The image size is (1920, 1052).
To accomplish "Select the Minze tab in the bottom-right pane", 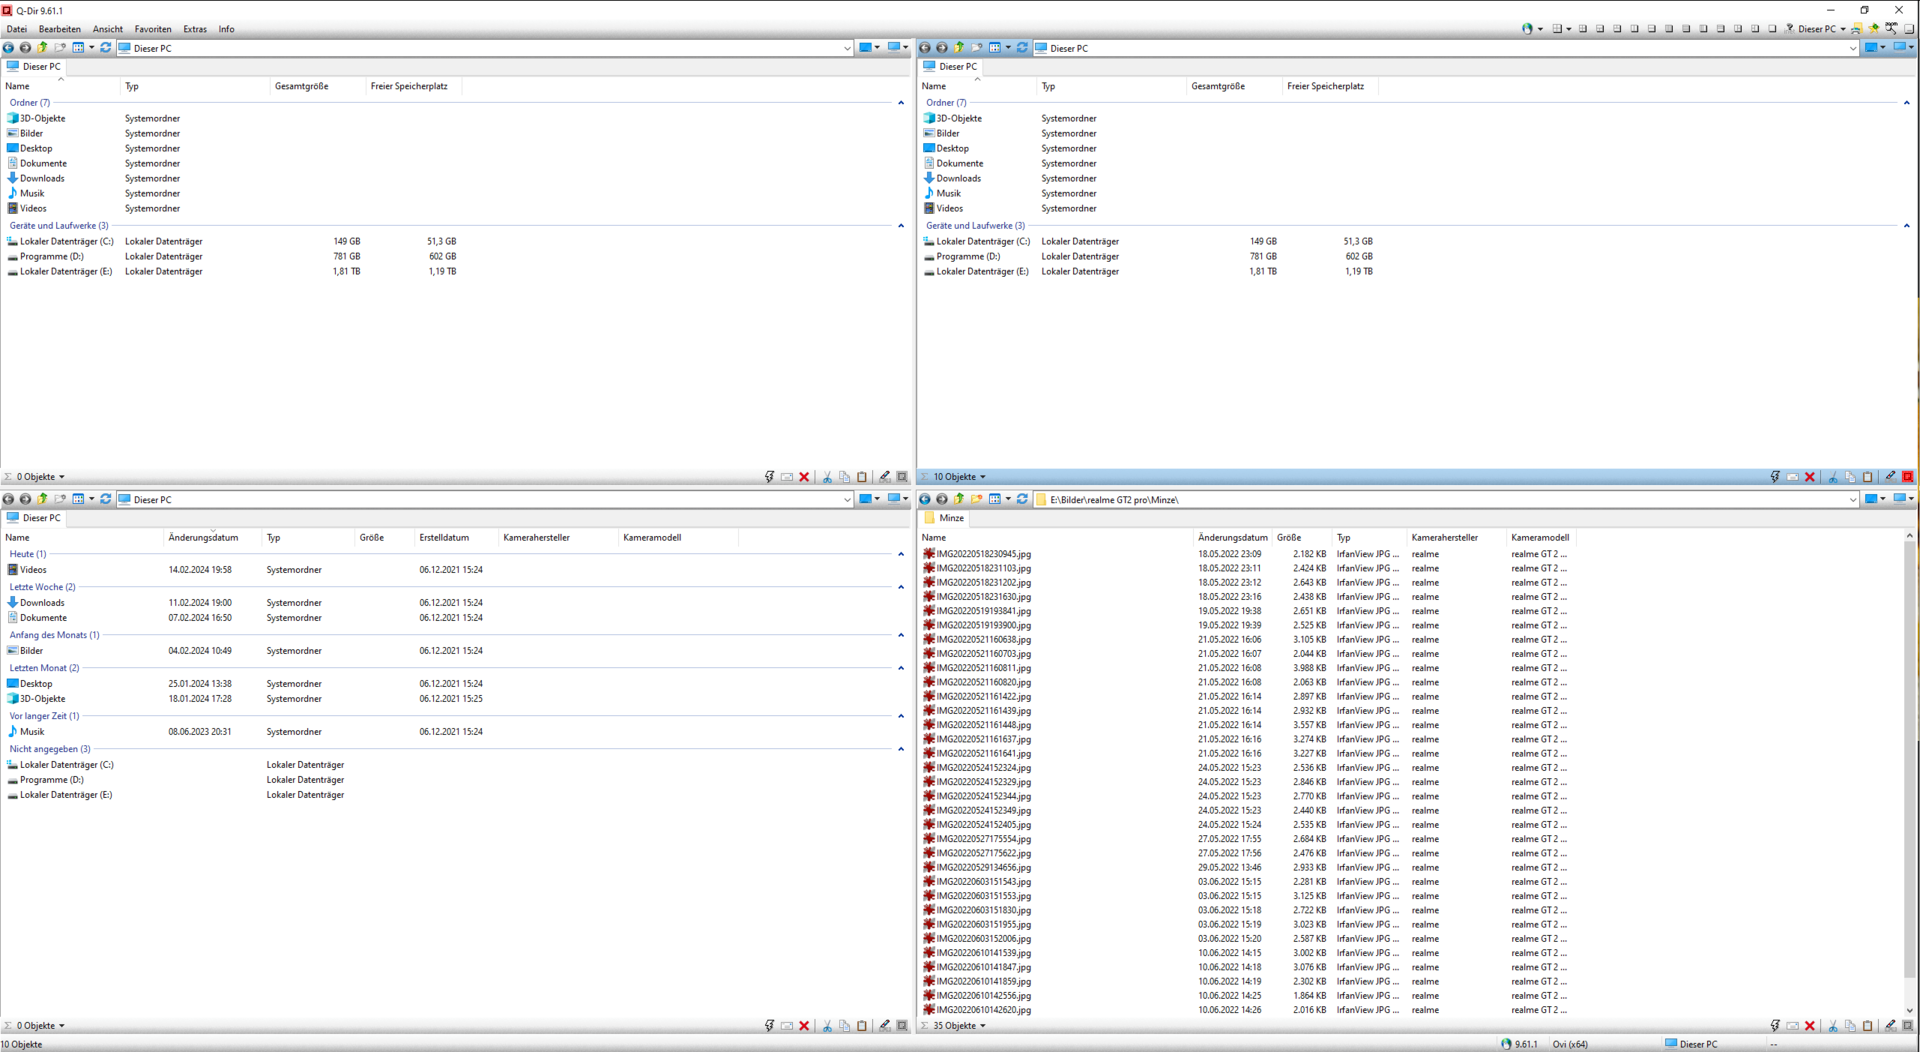I will (x=950, y=518).
